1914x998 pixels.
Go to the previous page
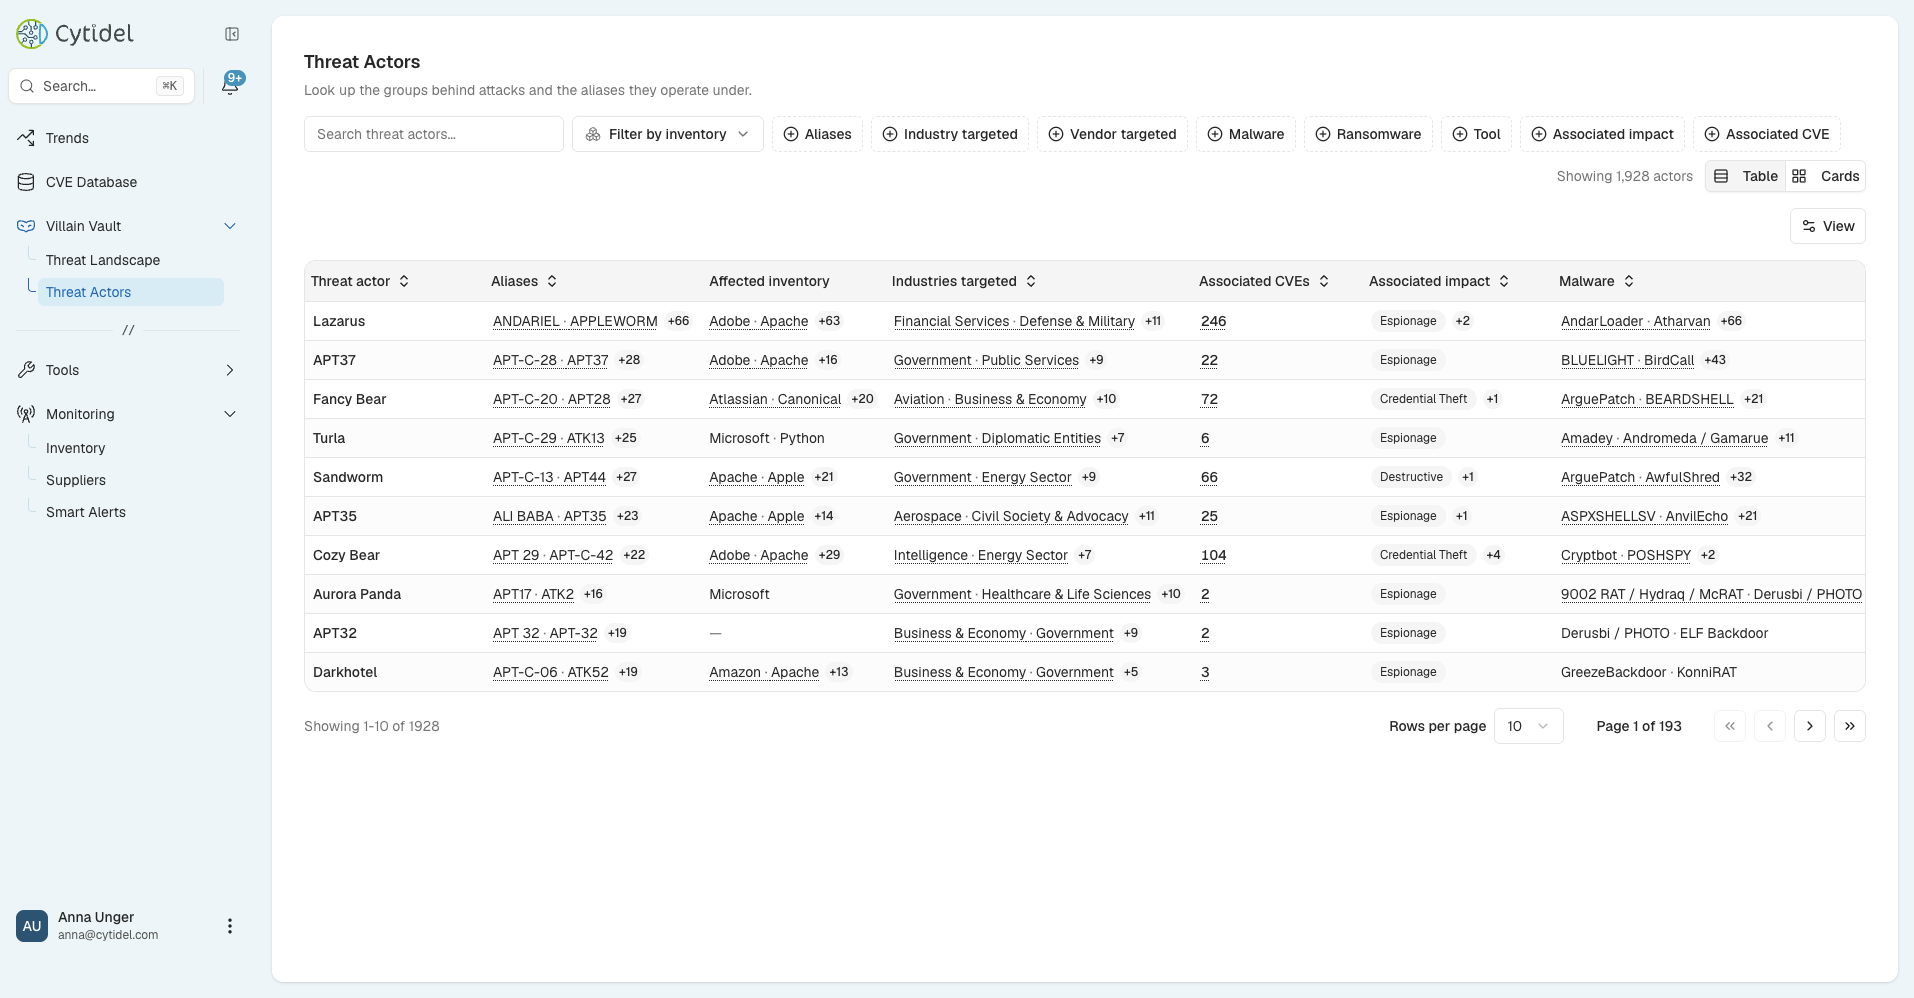point(1770,726)
